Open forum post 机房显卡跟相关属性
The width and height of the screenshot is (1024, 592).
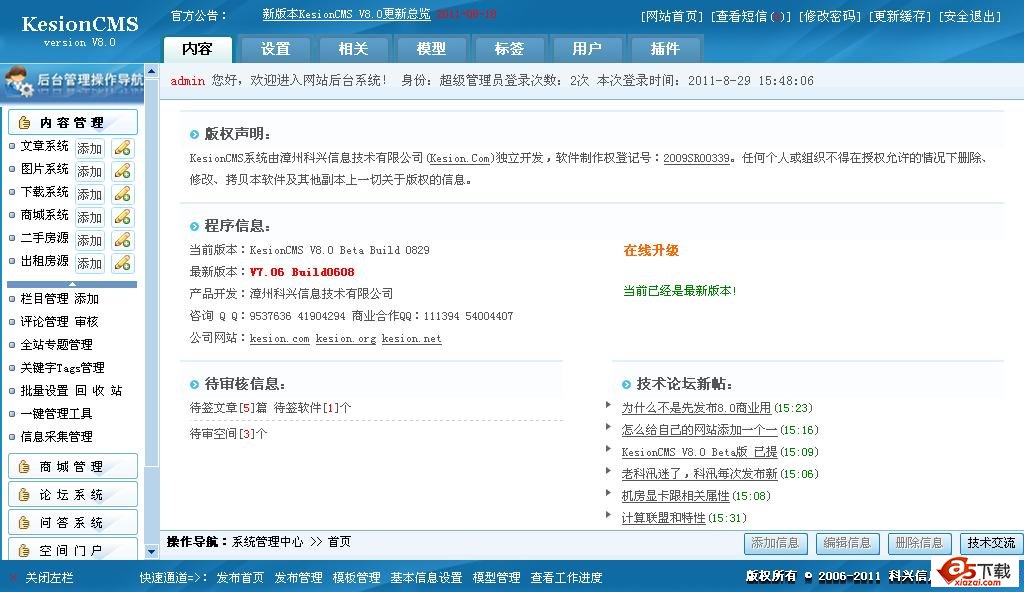pos(675,496)
